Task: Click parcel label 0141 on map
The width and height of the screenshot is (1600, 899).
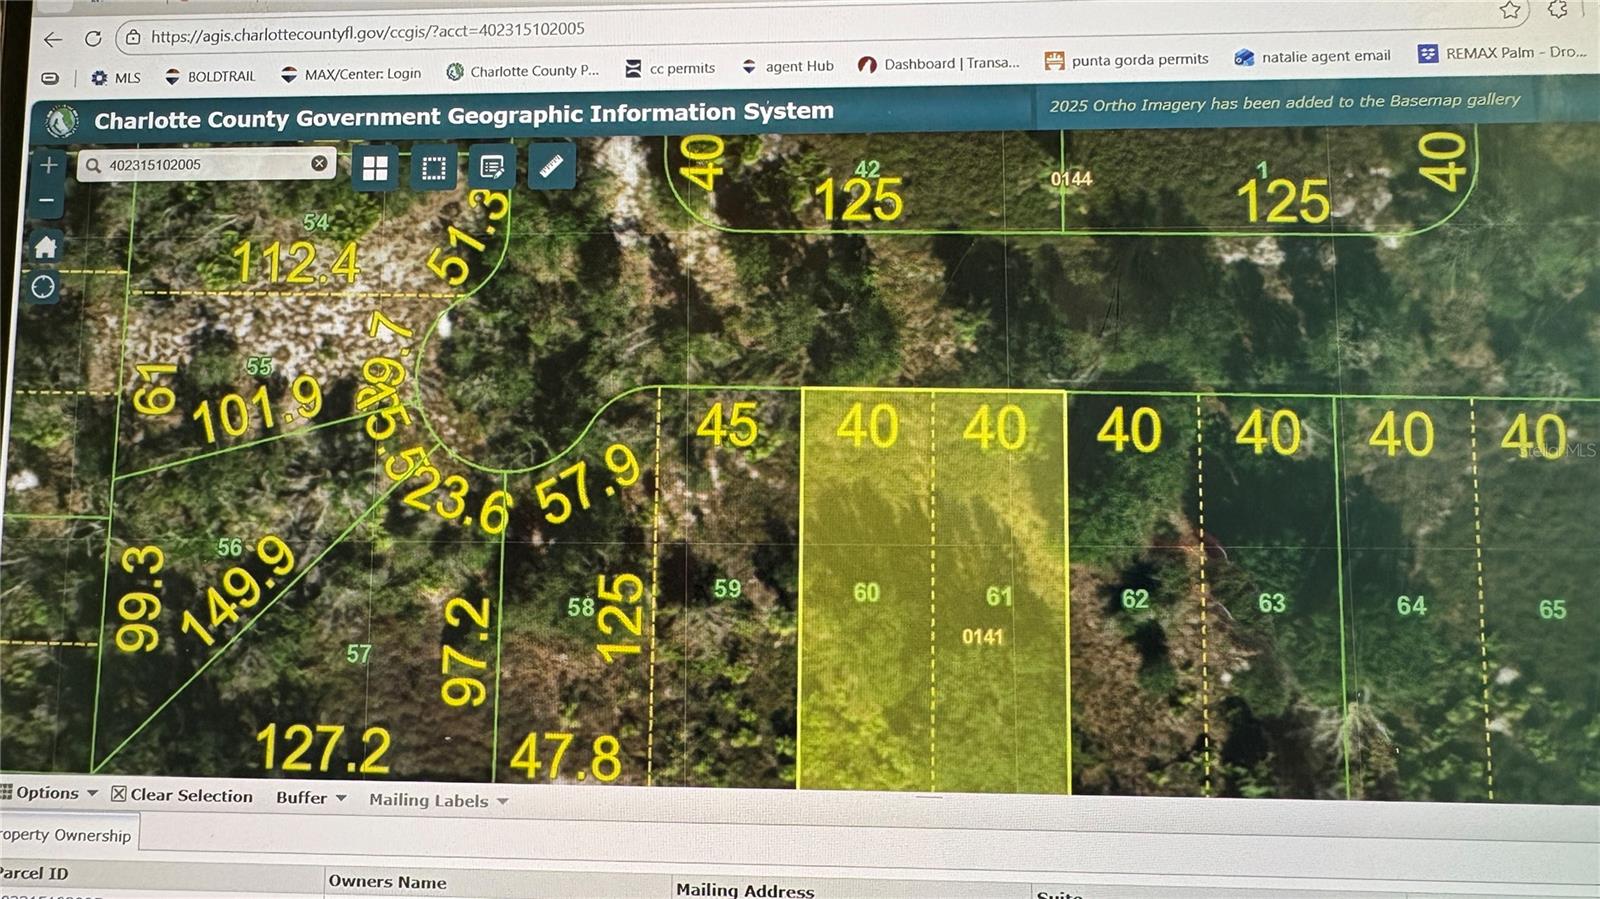Action: 982,637
